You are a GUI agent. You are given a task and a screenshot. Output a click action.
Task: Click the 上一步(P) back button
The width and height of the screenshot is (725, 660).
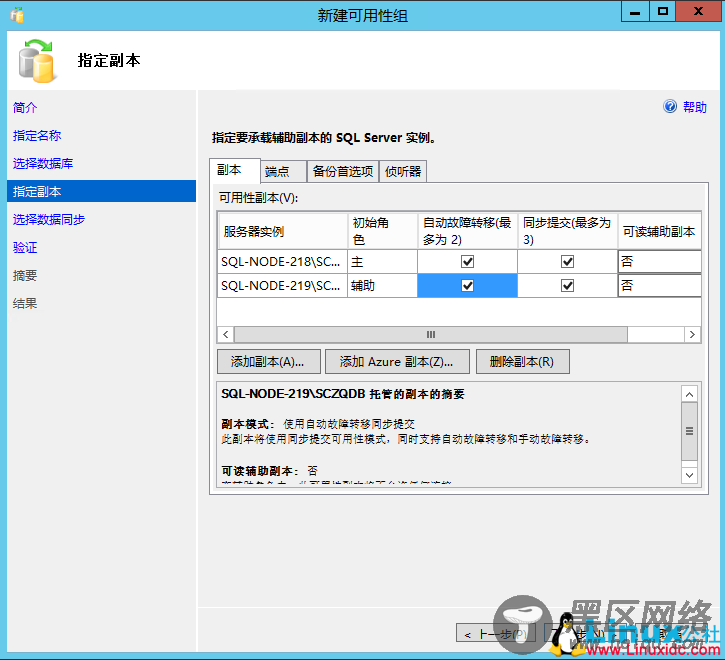coord(495,634)
